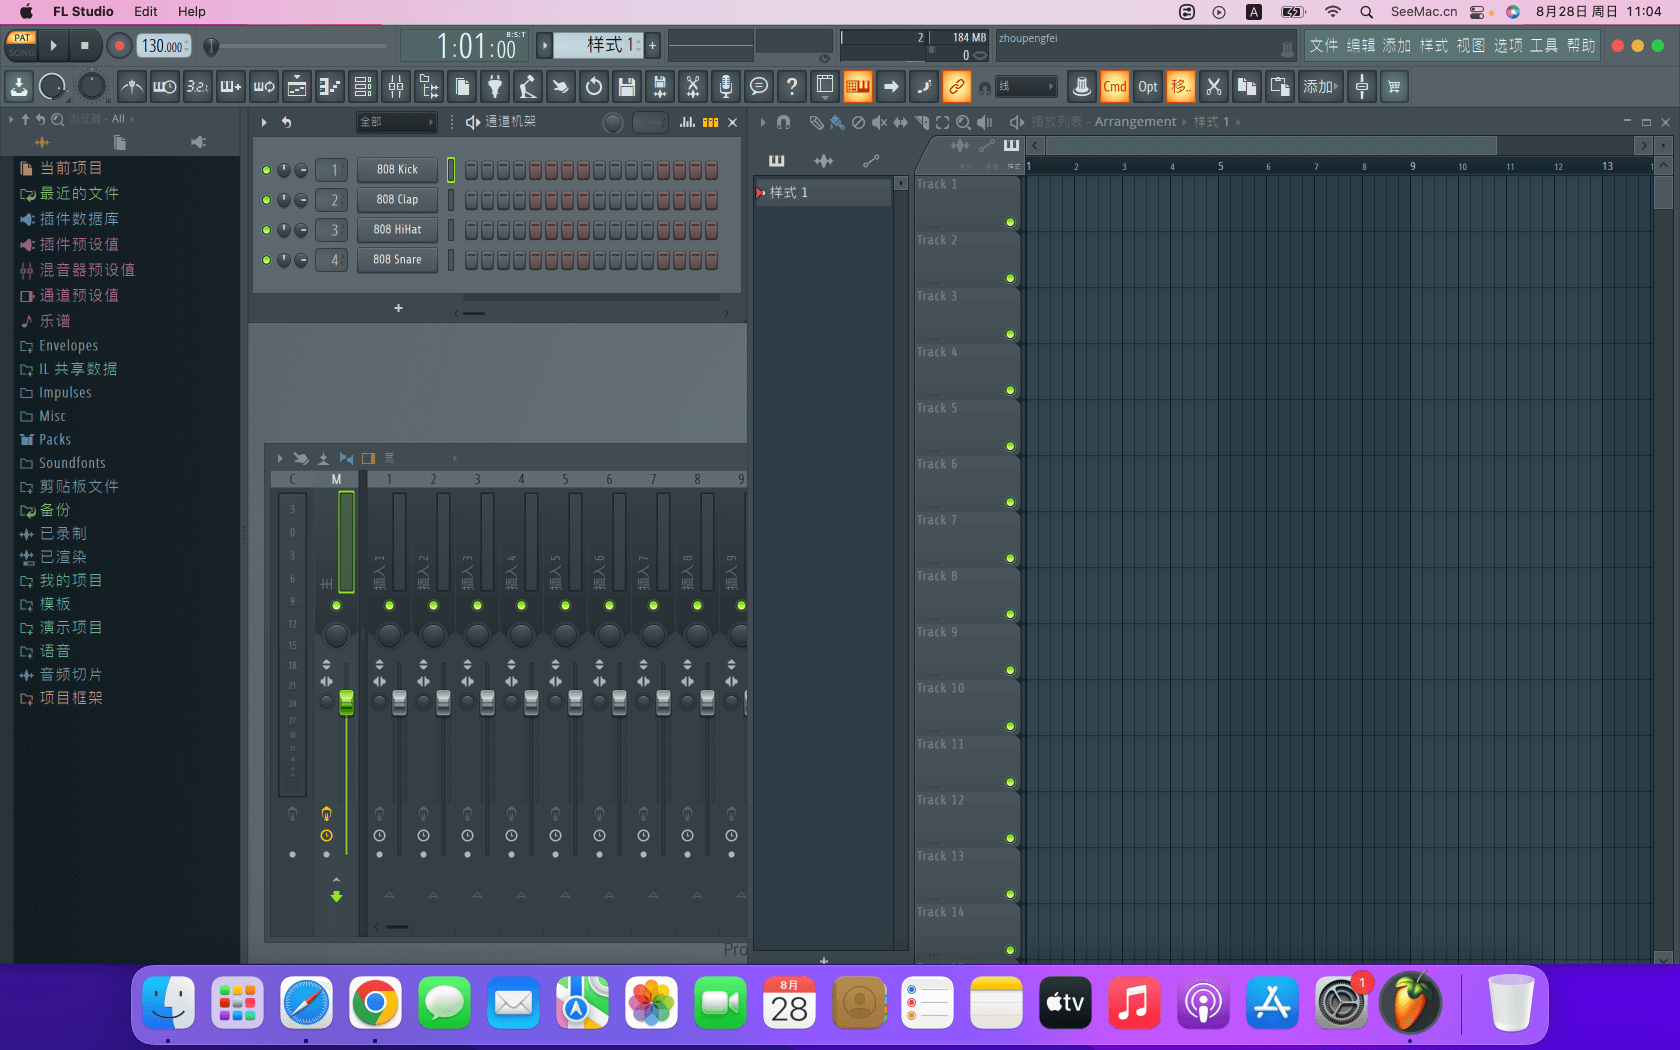1680x1050 pixels.
Task: Toggle the Track 1 mute LED in playlist
Action: click(1010, 222)
